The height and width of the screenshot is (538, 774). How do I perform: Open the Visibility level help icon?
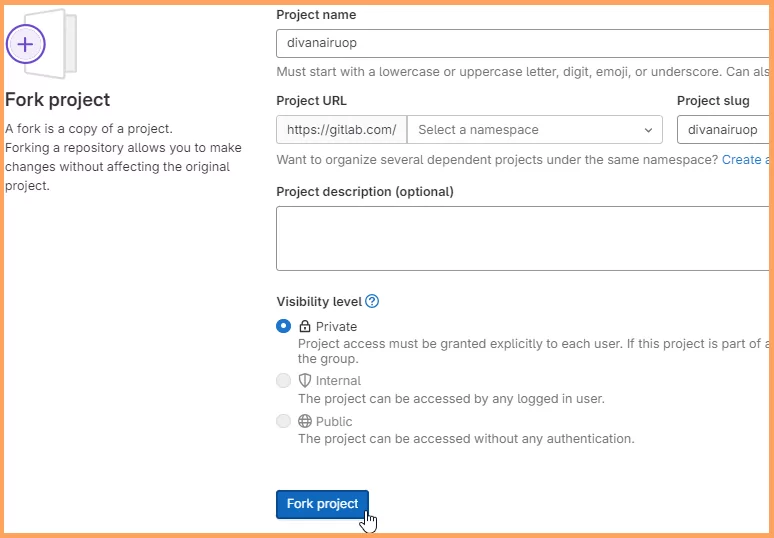click(x=372, y=301)
